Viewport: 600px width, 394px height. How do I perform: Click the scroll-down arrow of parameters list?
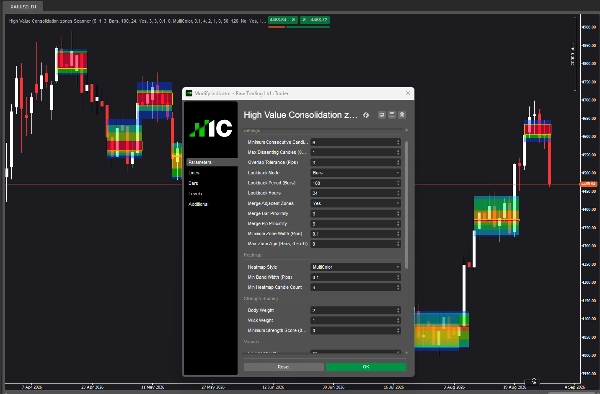point(406,353)
